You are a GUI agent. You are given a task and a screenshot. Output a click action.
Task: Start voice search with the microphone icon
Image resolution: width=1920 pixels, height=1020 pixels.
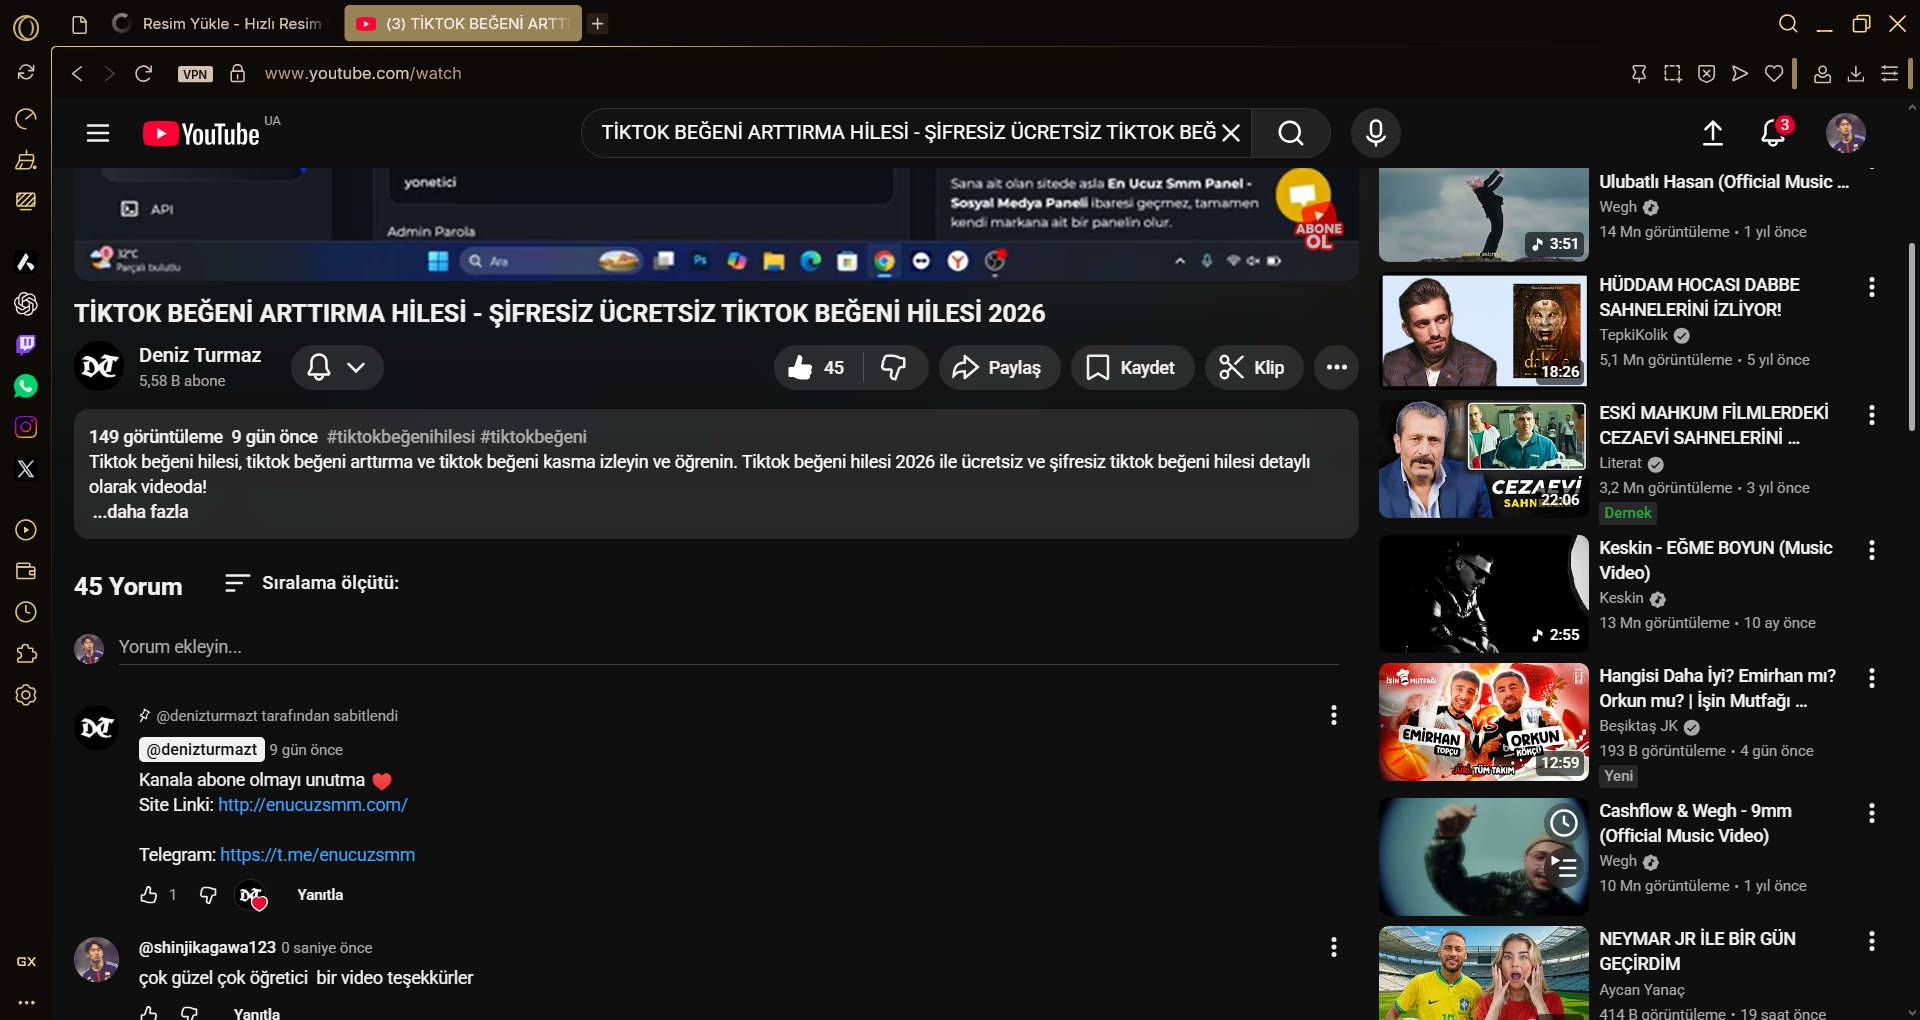(x=1376, y=133)
